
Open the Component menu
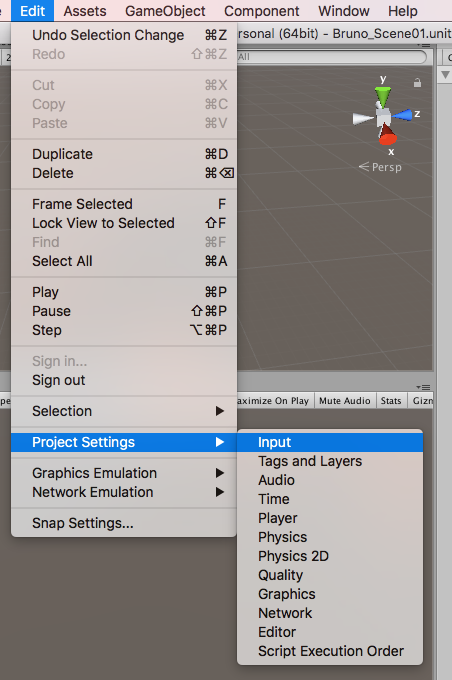click(x=262, y=11)
